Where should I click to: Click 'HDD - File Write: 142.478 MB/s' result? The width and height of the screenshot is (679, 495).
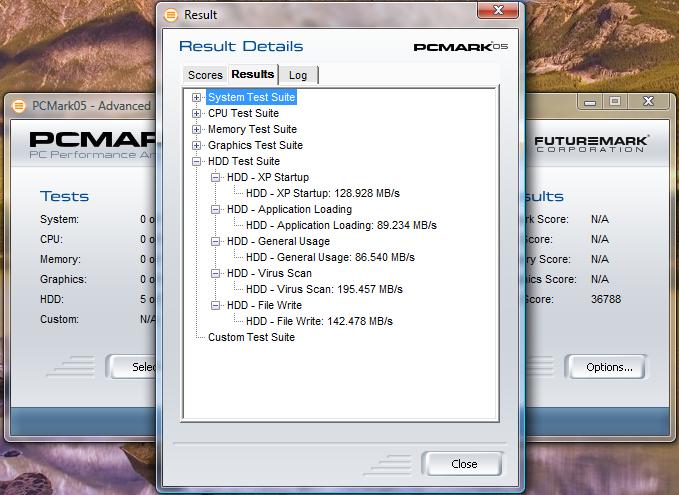(320, 322)
